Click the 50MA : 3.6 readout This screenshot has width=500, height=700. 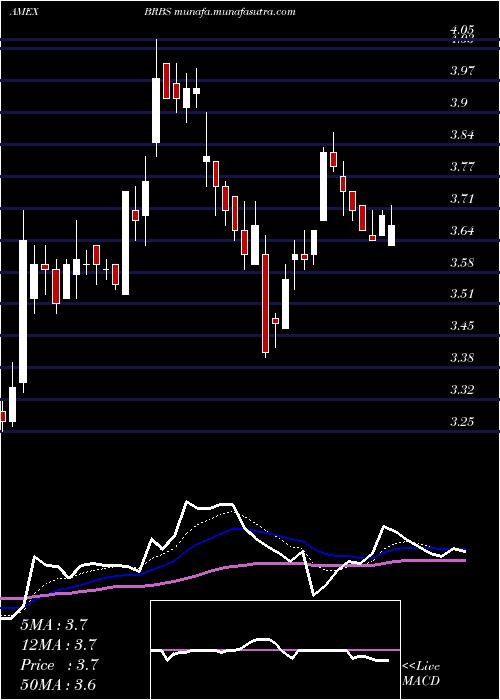pos(59,685)
